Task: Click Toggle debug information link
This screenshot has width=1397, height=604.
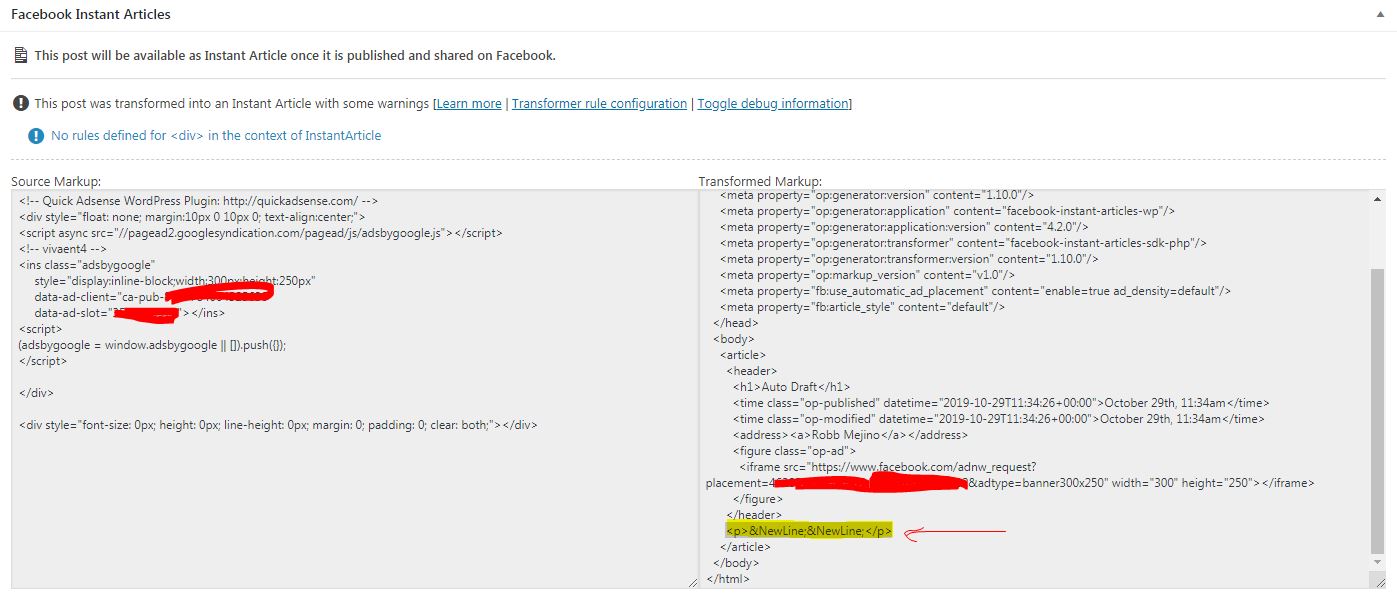Action: (x=773, y=104)
